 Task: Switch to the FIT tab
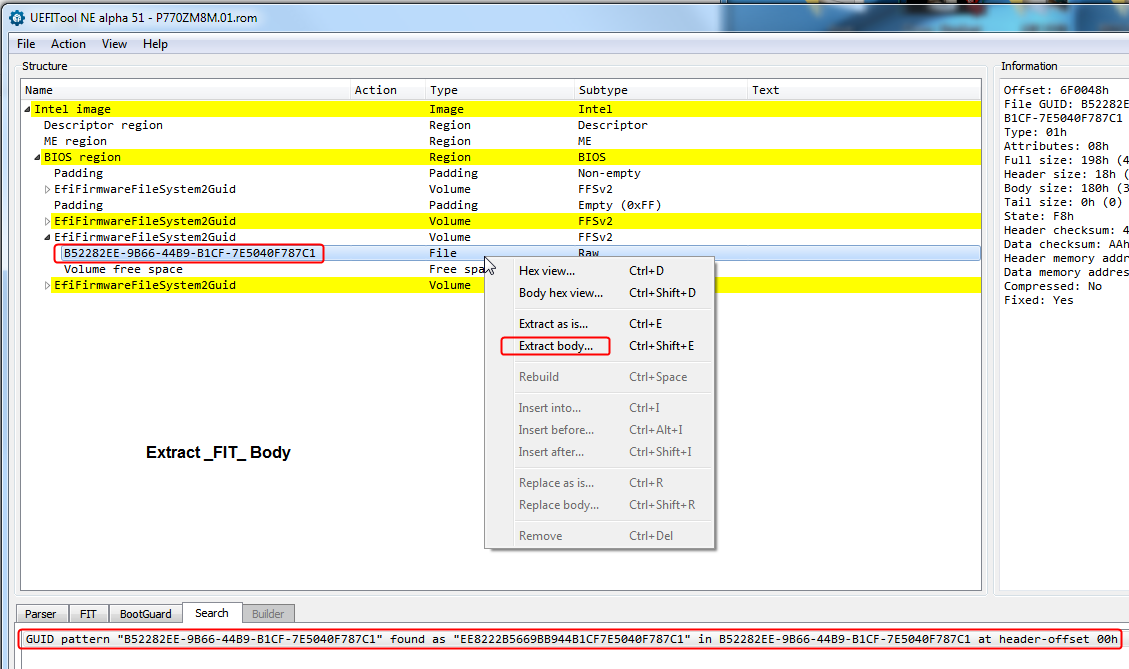(88, 614)
